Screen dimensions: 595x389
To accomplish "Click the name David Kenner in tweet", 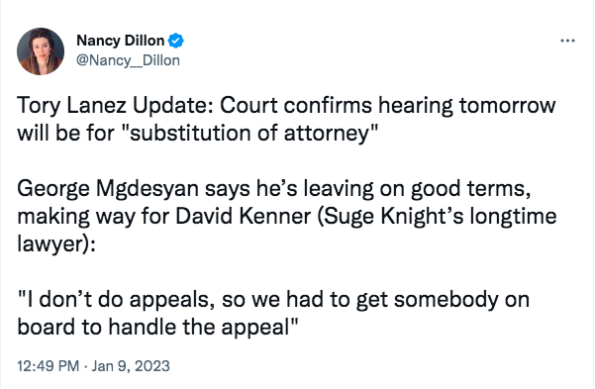I will (243, 216).
